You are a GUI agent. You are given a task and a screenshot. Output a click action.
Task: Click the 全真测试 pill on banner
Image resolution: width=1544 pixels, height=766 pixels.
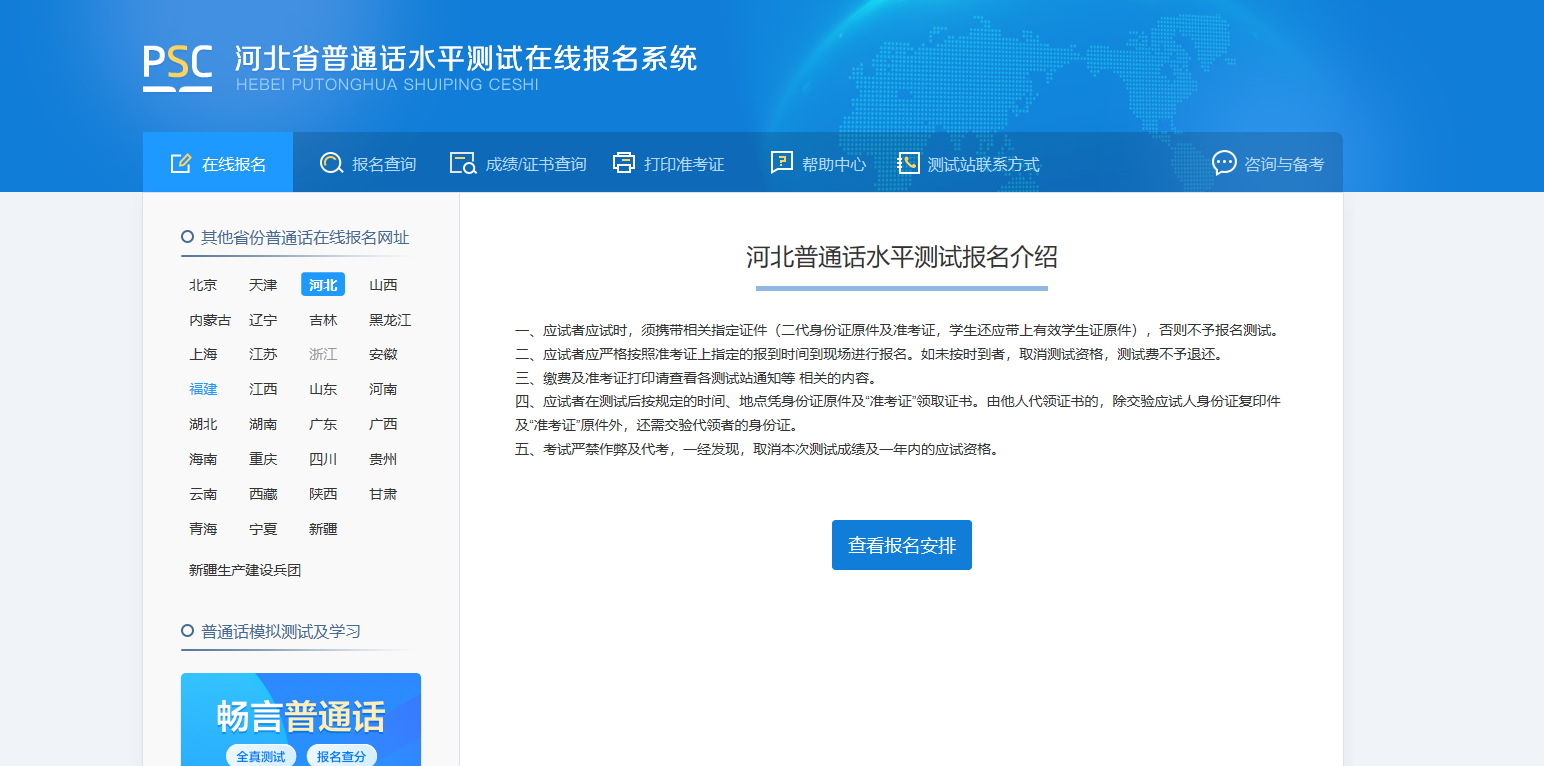coord(261,756)
